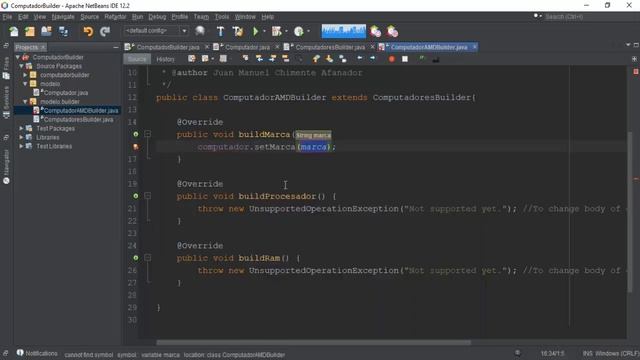
Task: Open the Navigate menu
Action: click(63, 17)
